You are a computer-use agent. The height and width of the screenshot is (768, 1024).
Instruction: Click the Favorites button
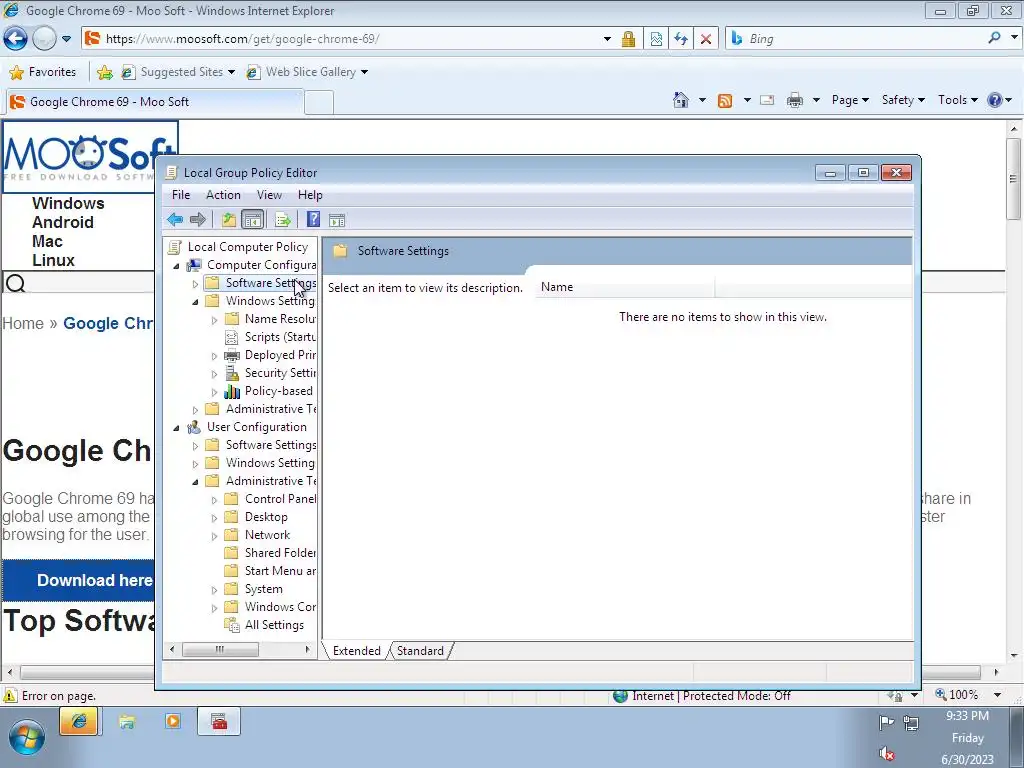pyautogui.click(x=43, y=72)
